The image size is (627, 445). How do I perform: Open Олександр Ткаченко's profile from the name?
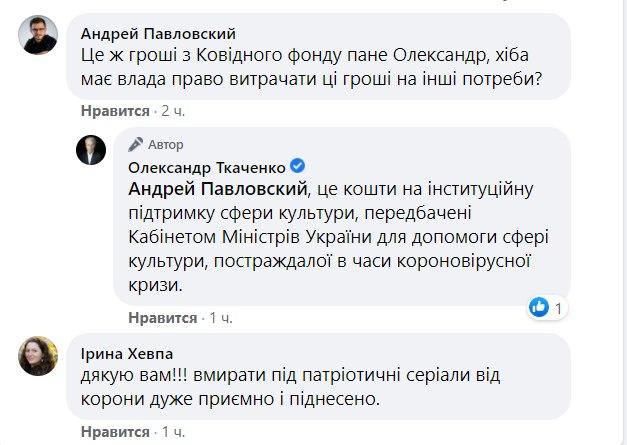(206, 165)
